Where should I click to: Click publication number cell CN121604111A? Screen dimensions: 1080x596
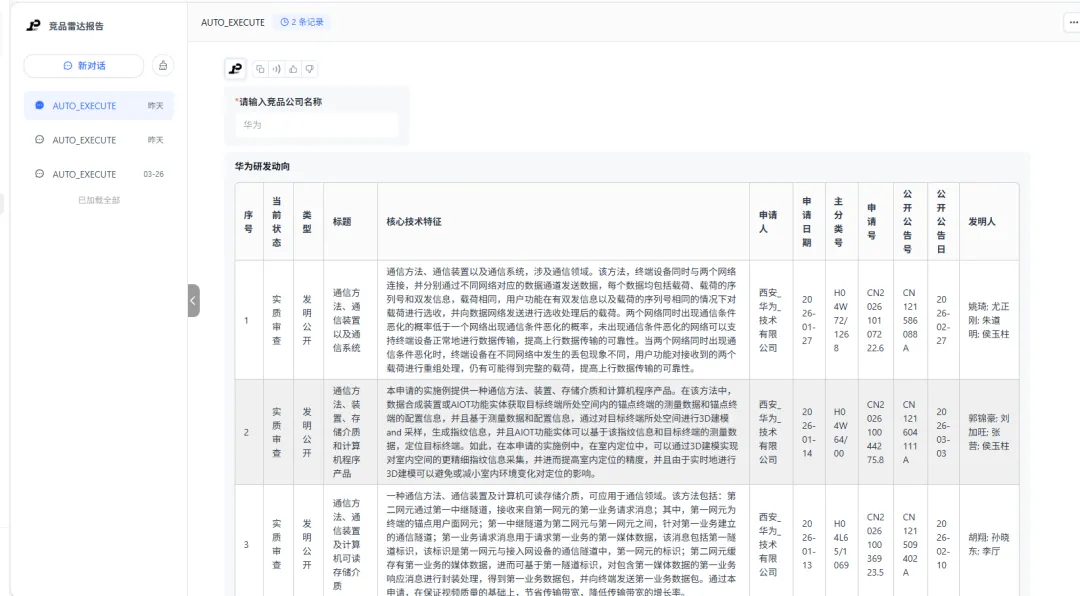(910, 432)
